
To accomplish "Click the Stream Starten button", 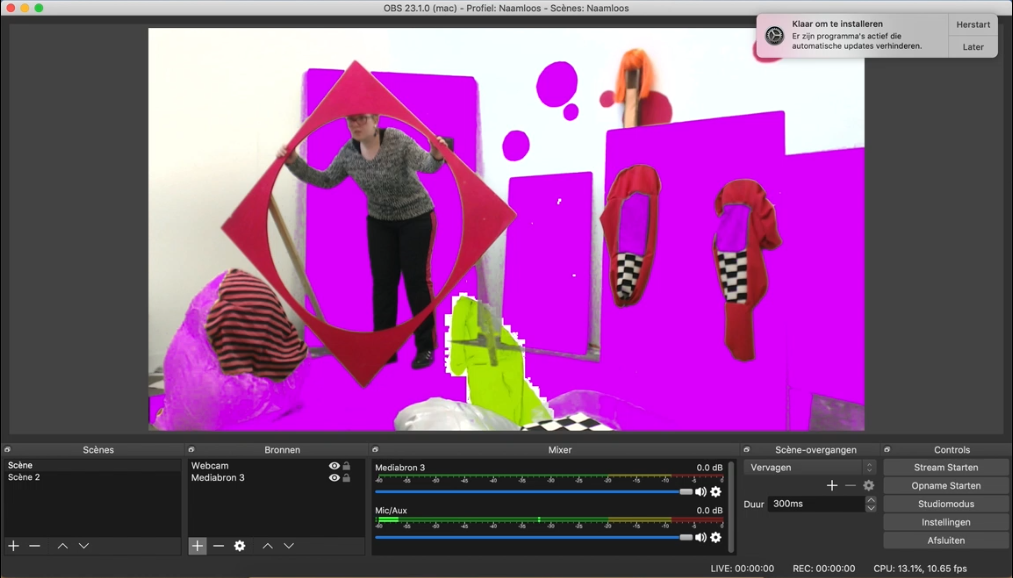I will point(945,468).
